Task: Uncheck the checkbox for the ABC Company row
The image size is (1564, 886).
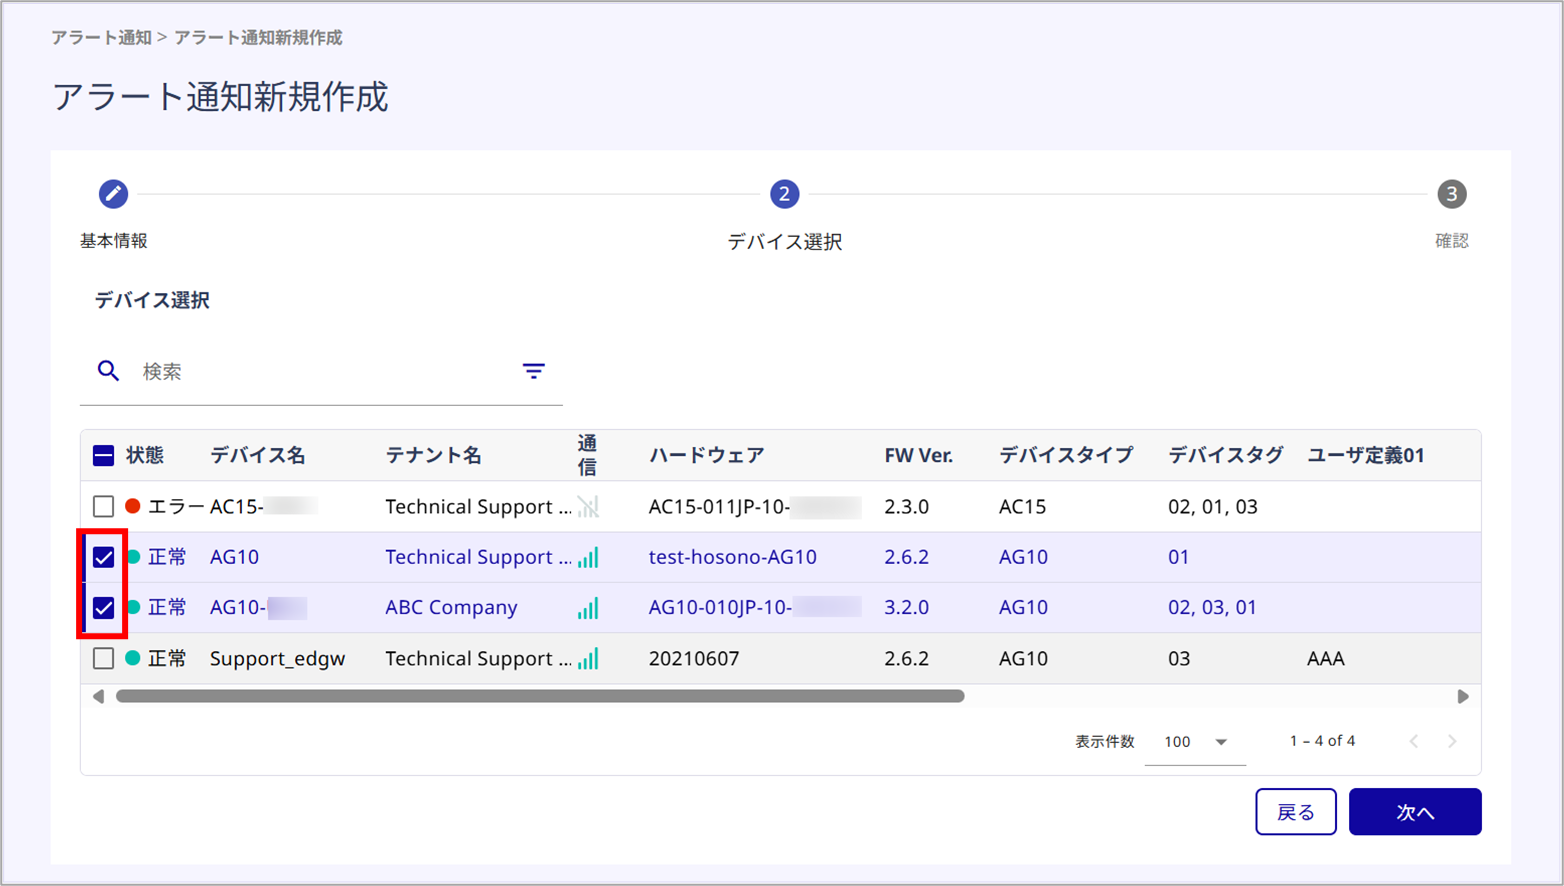Action: tap(103, 608)
